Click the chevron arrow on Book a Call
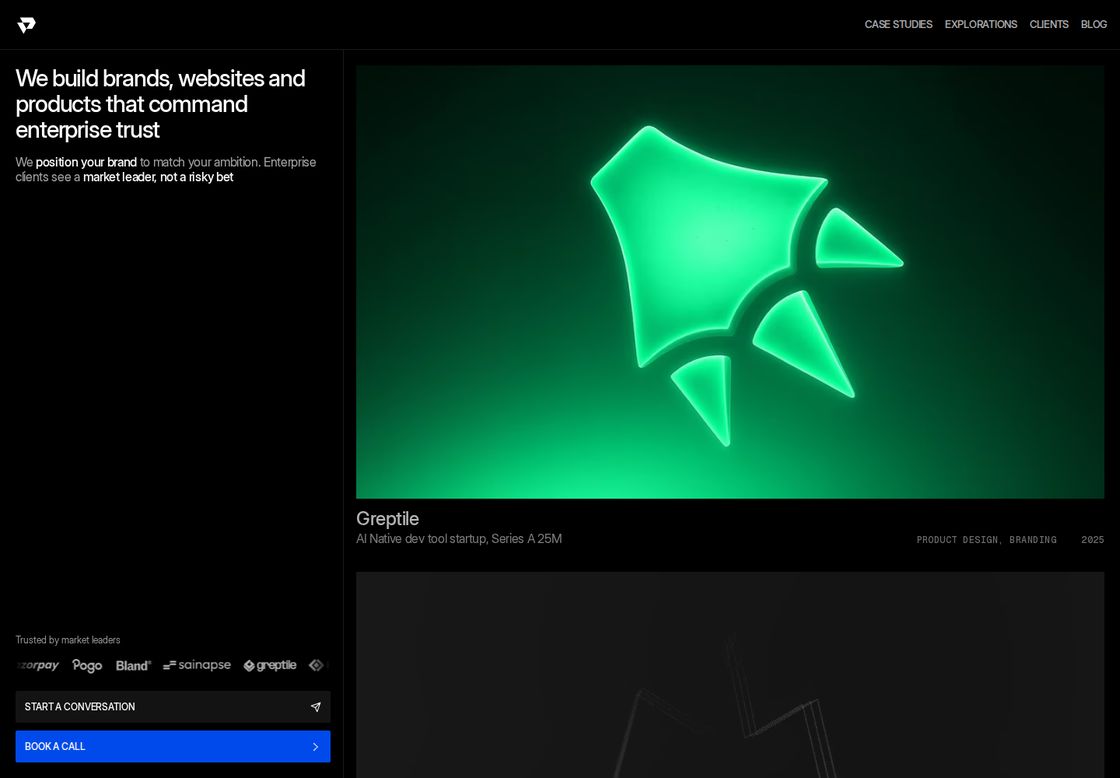The image size is (1120, 778). 316,747
